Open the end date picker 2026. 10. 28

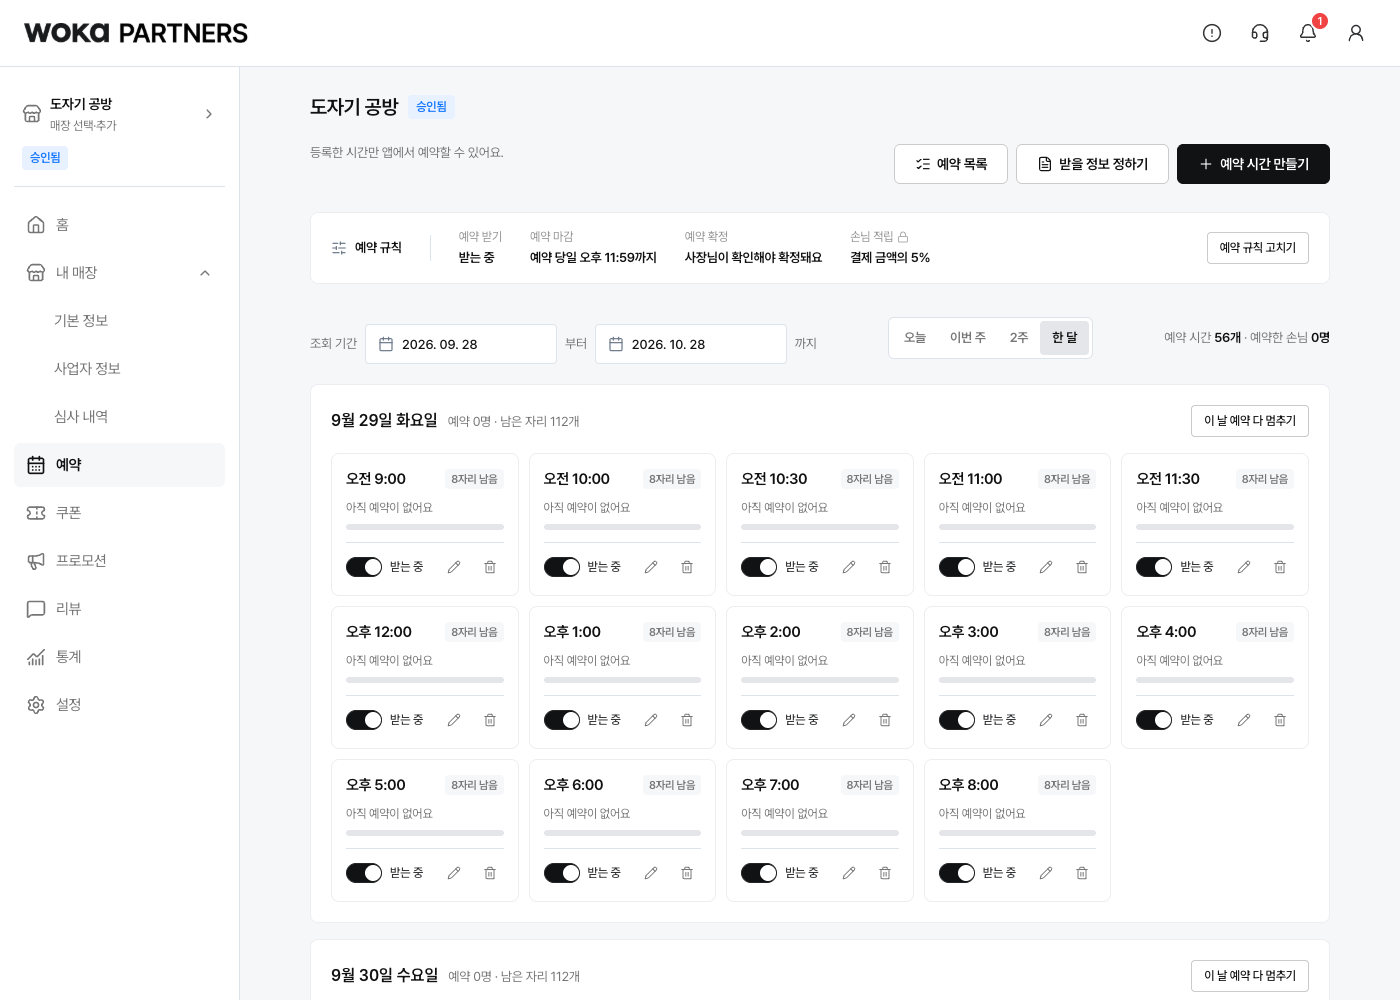tap(691, 344)
